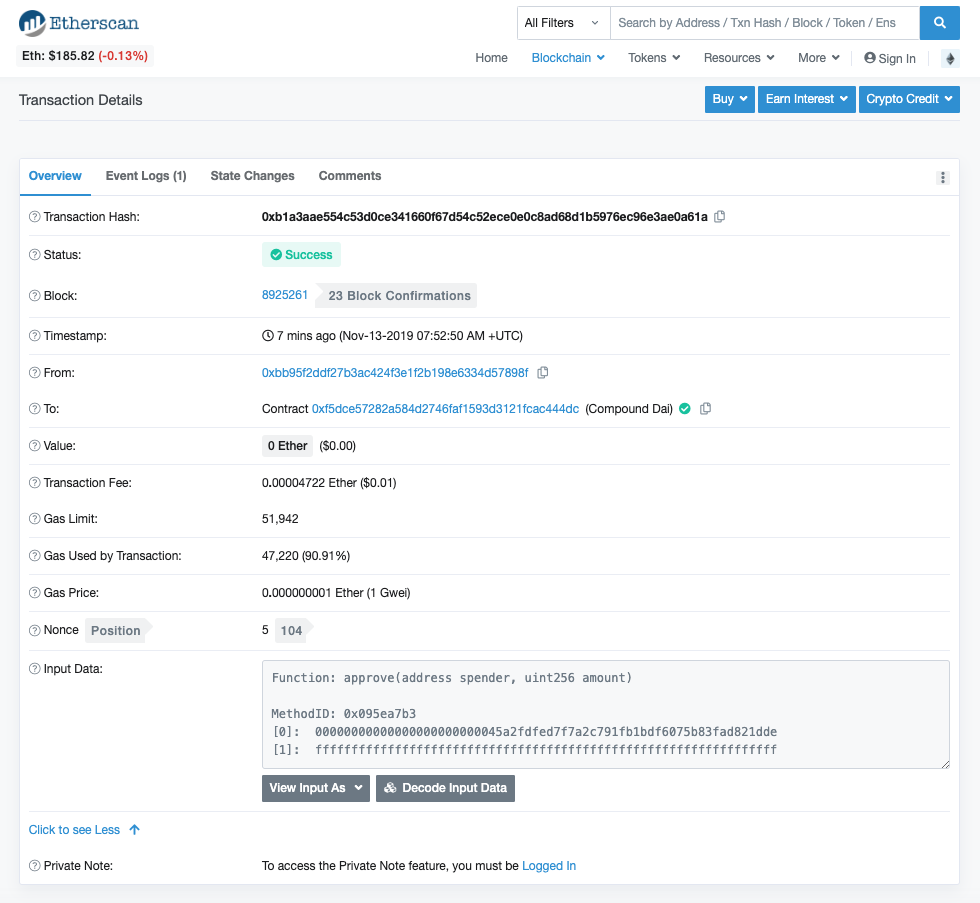The image size is (980, 903).
Task: Expand the Blockchain menu
Action: pyautogui.click(x=568, y=58)
